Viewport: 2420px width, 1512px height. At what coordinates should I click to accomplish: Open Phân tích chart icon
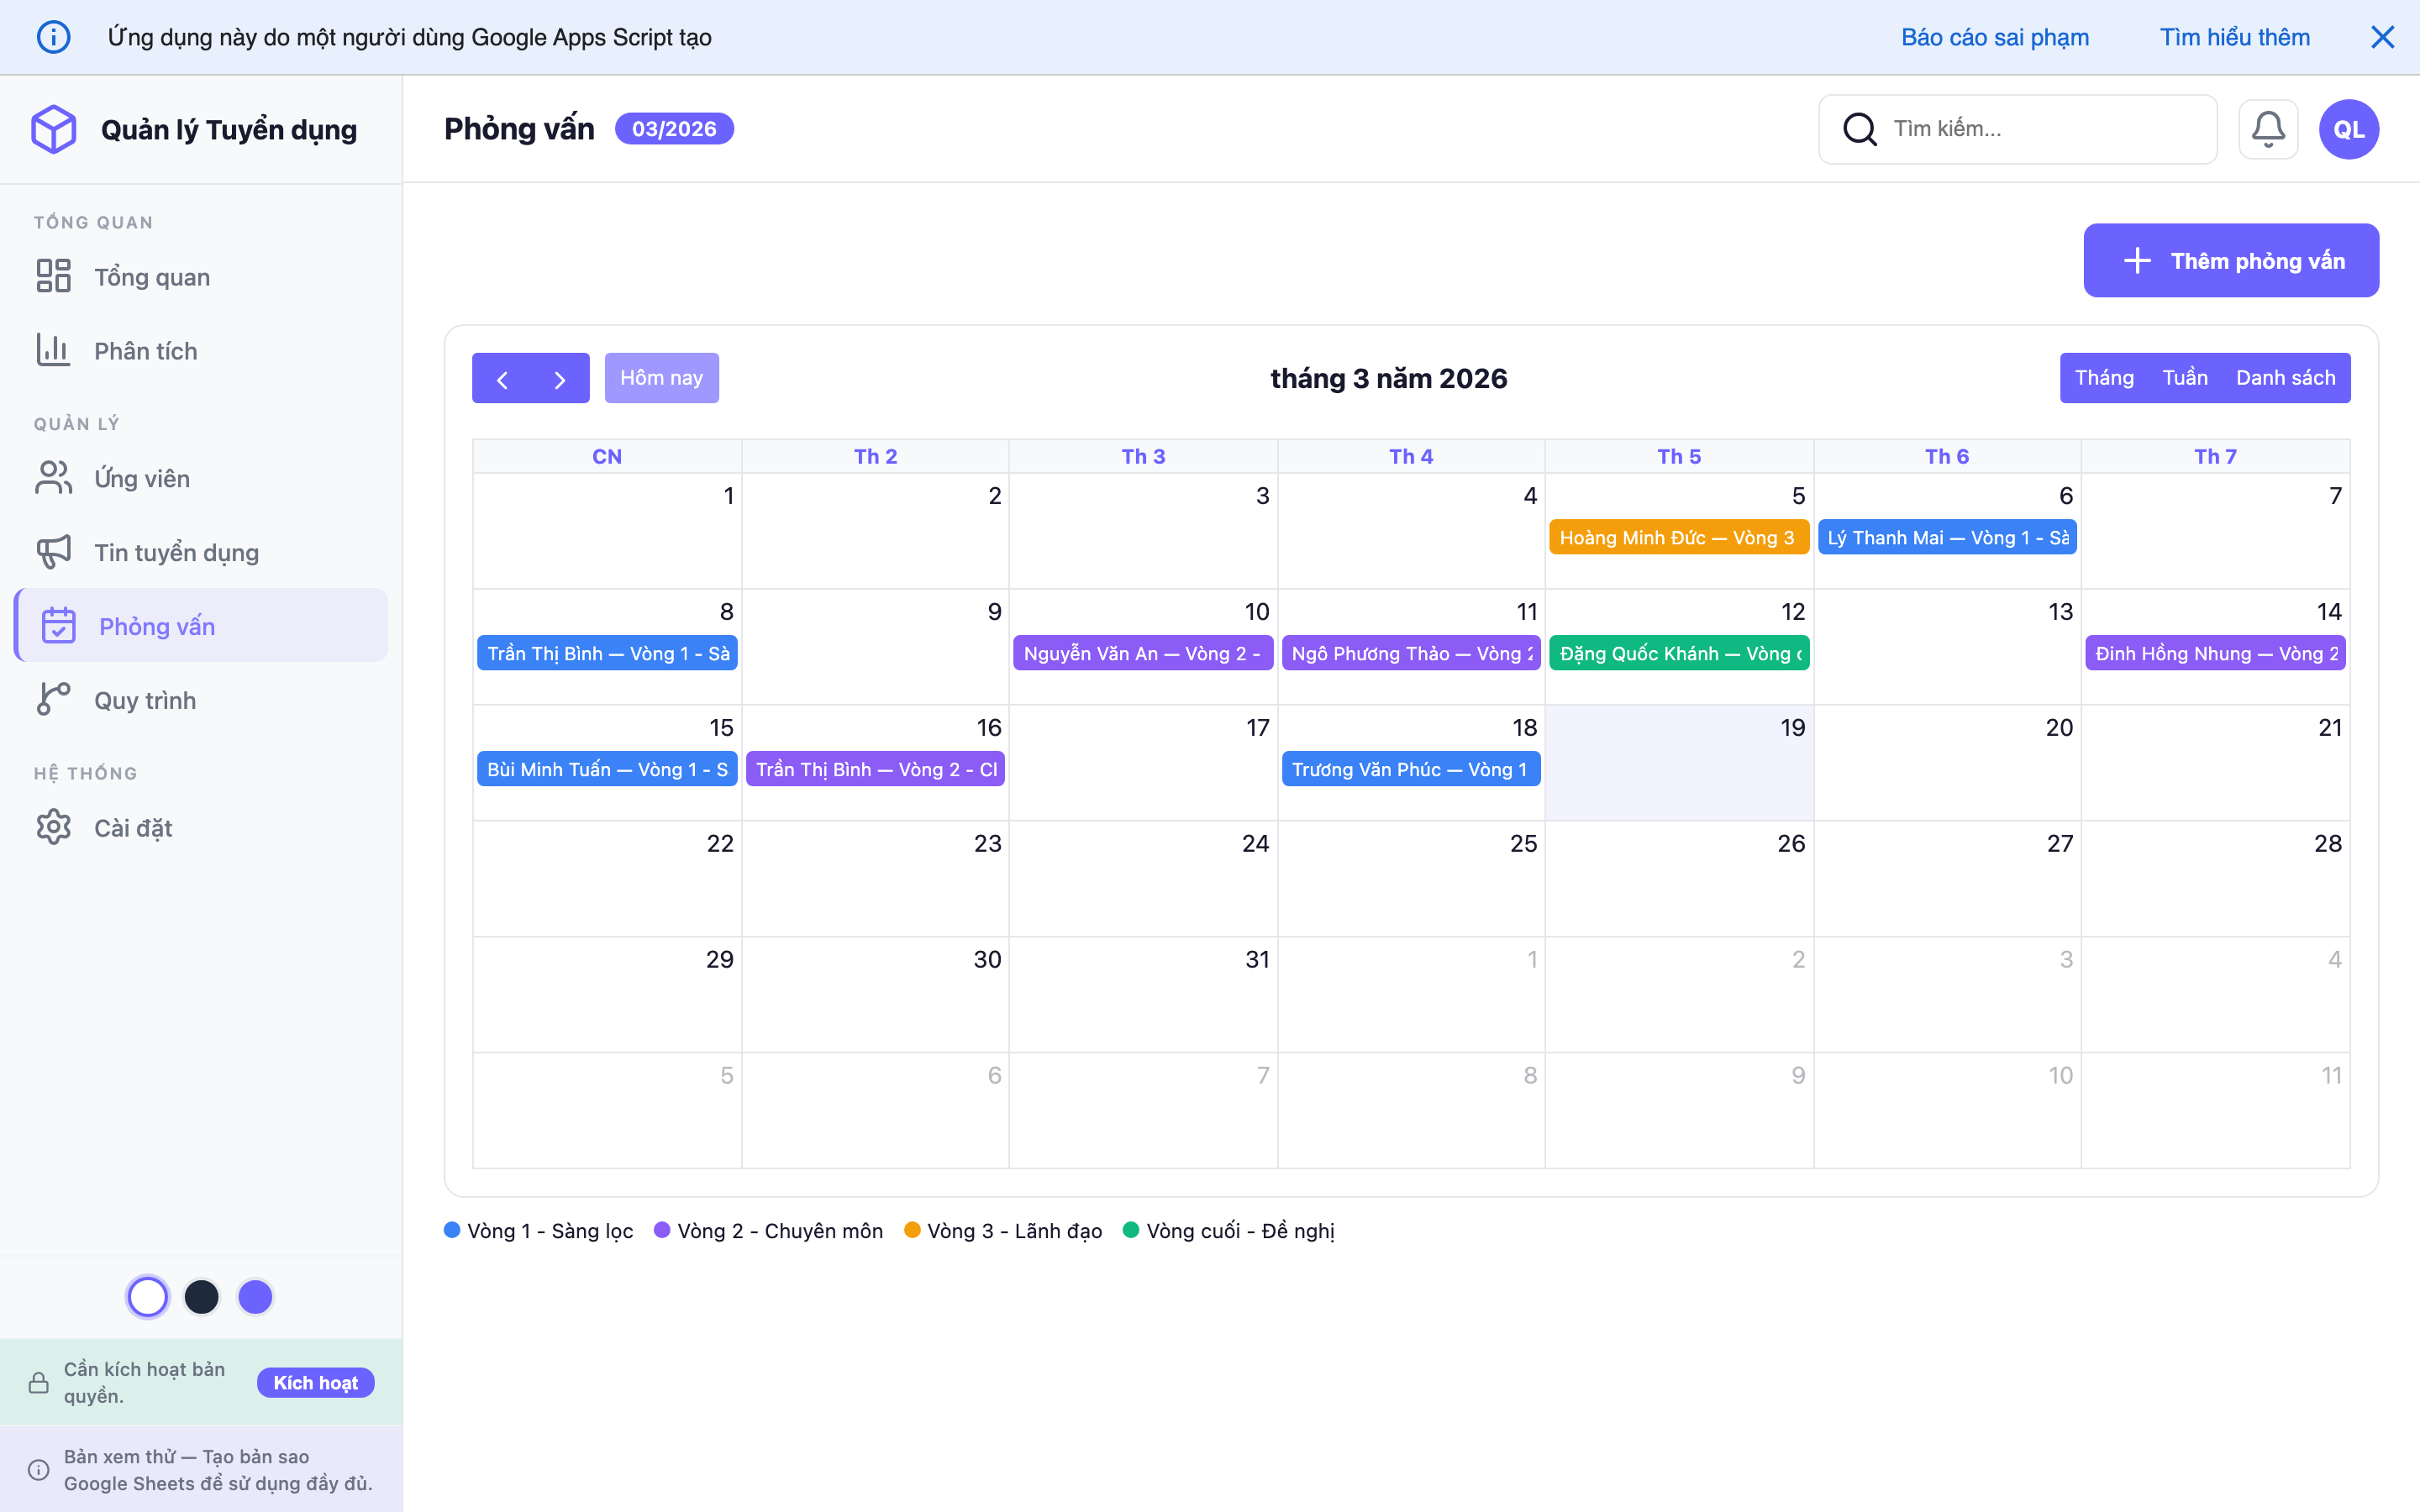(54, 350)
